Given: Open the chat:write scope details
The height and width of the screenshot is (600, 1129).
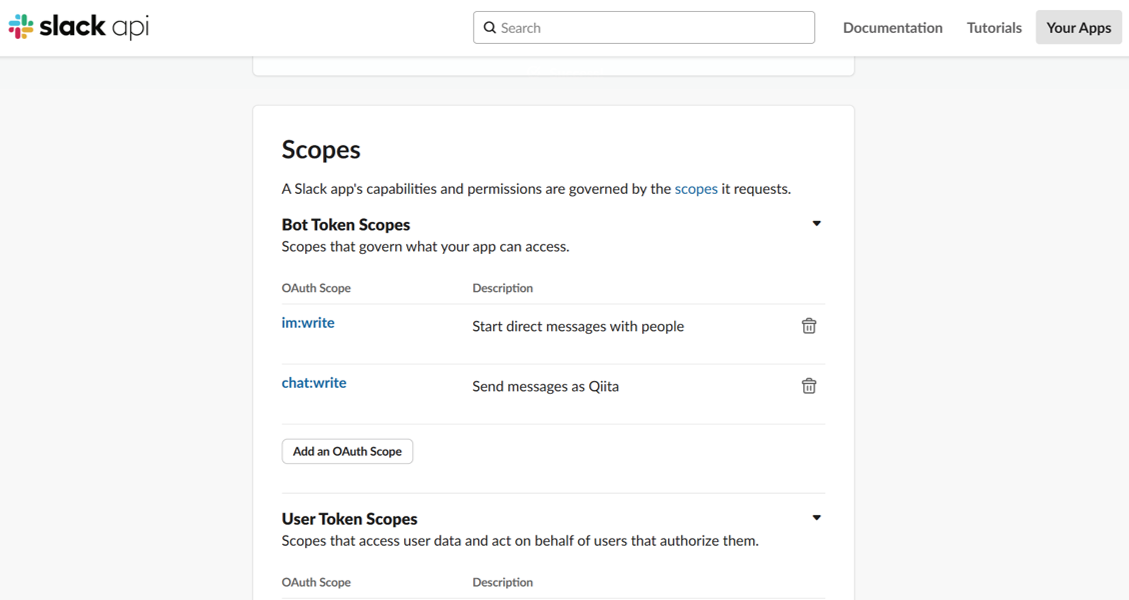Looking at the screenshot, I should tap(313, 382).
